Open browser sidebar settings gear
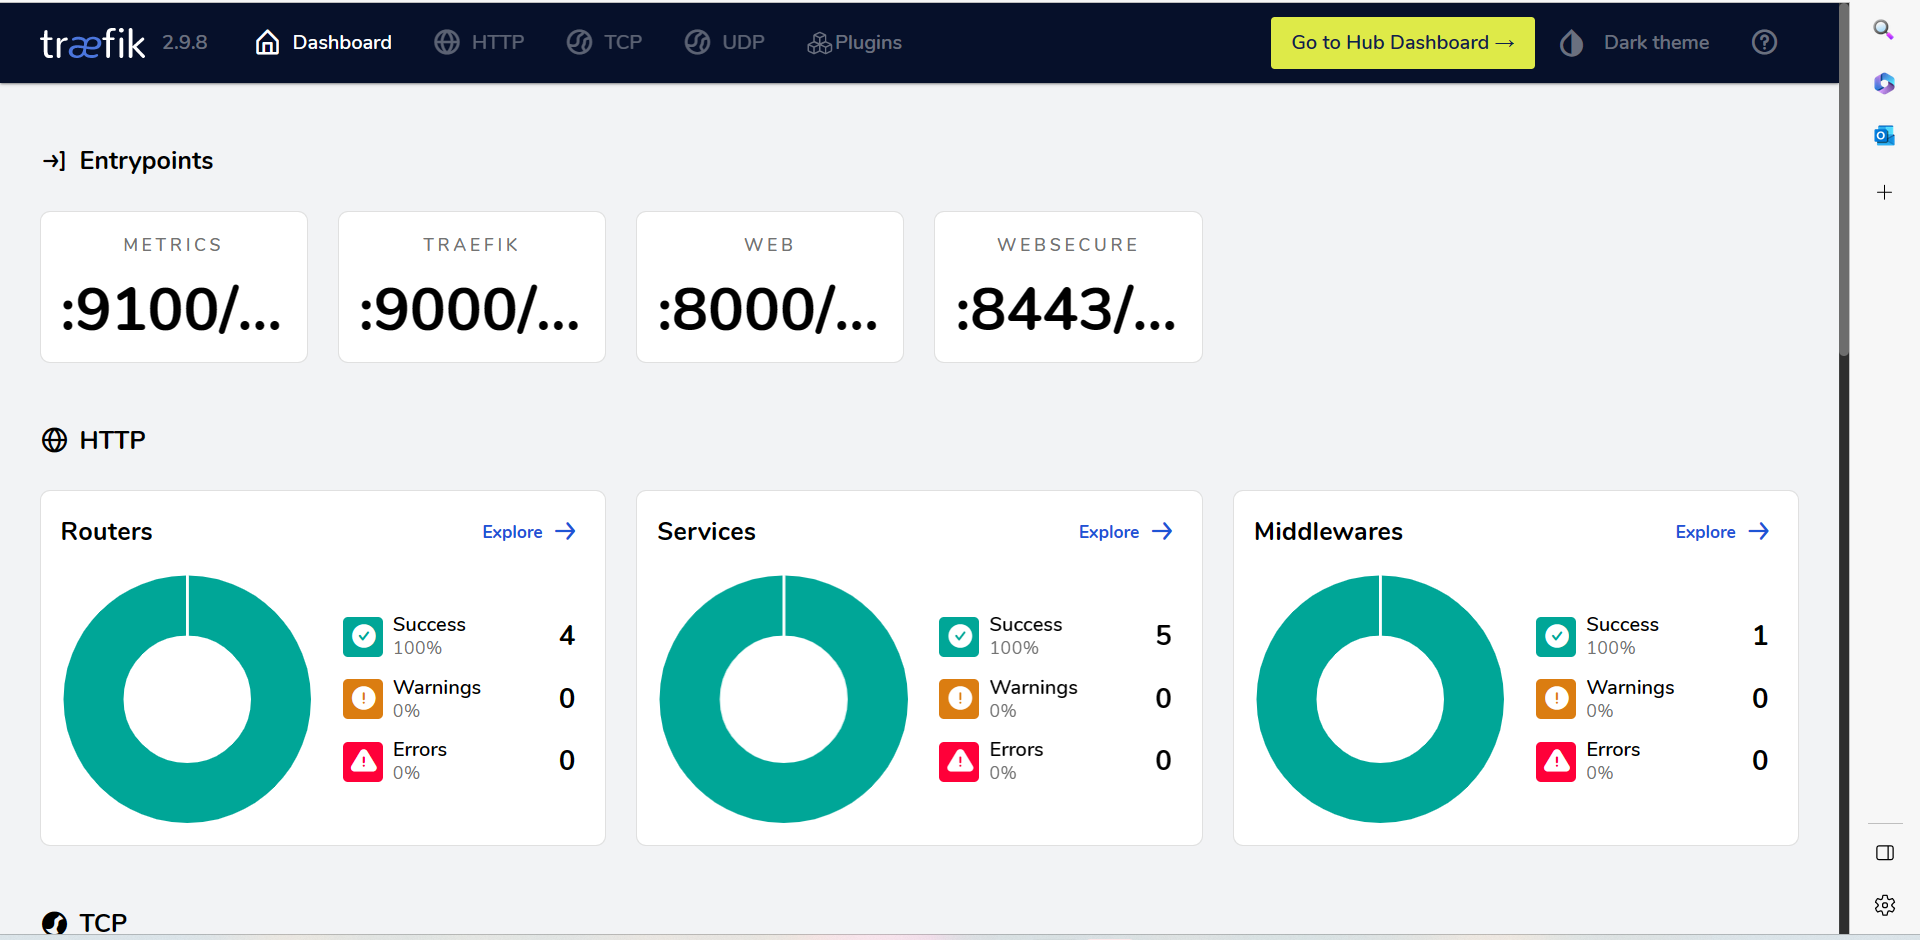The image size is (1920, 940). click(x=1885, y=905)
